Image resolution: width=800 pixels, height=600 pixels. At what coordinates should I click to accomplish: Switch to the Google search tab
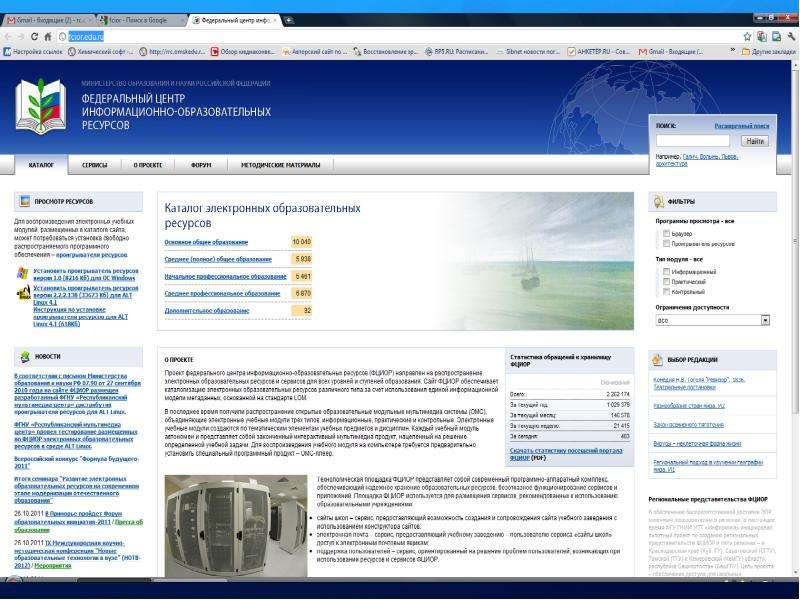point(140,20)
